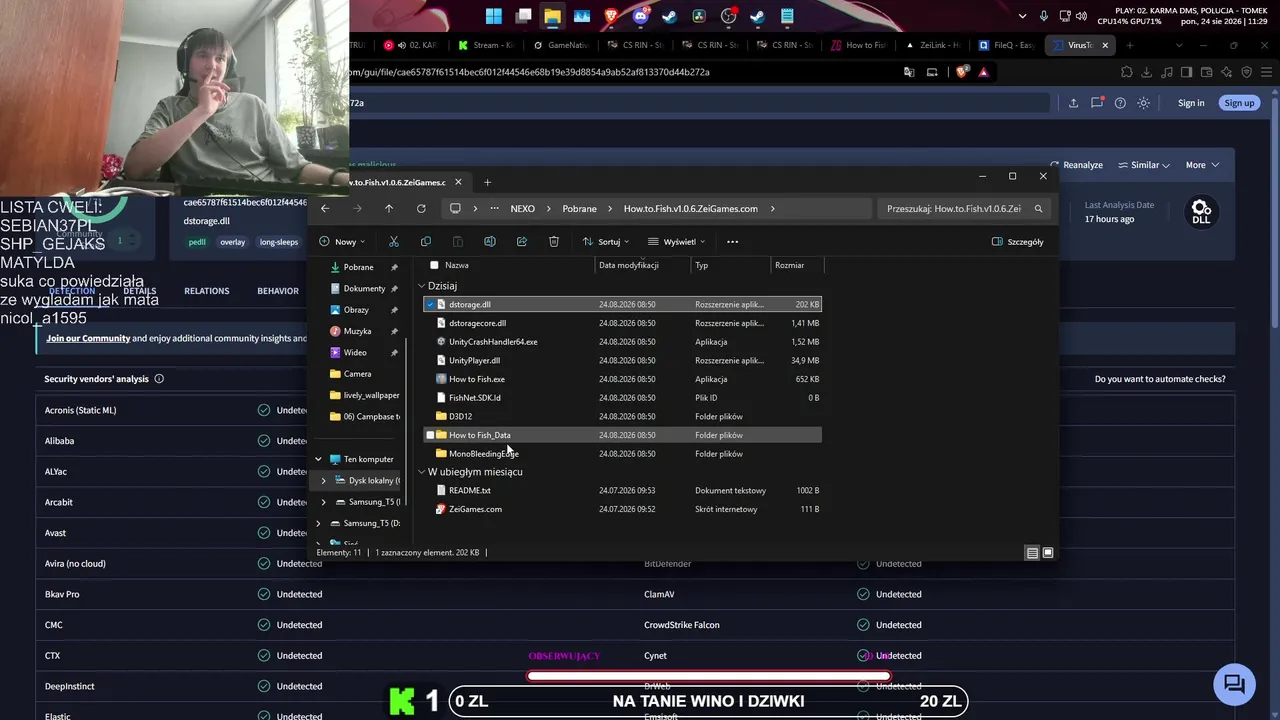The image size is (1280, 720).
Task: Go up one folder level in Explorer
Action: coord(389,208)
